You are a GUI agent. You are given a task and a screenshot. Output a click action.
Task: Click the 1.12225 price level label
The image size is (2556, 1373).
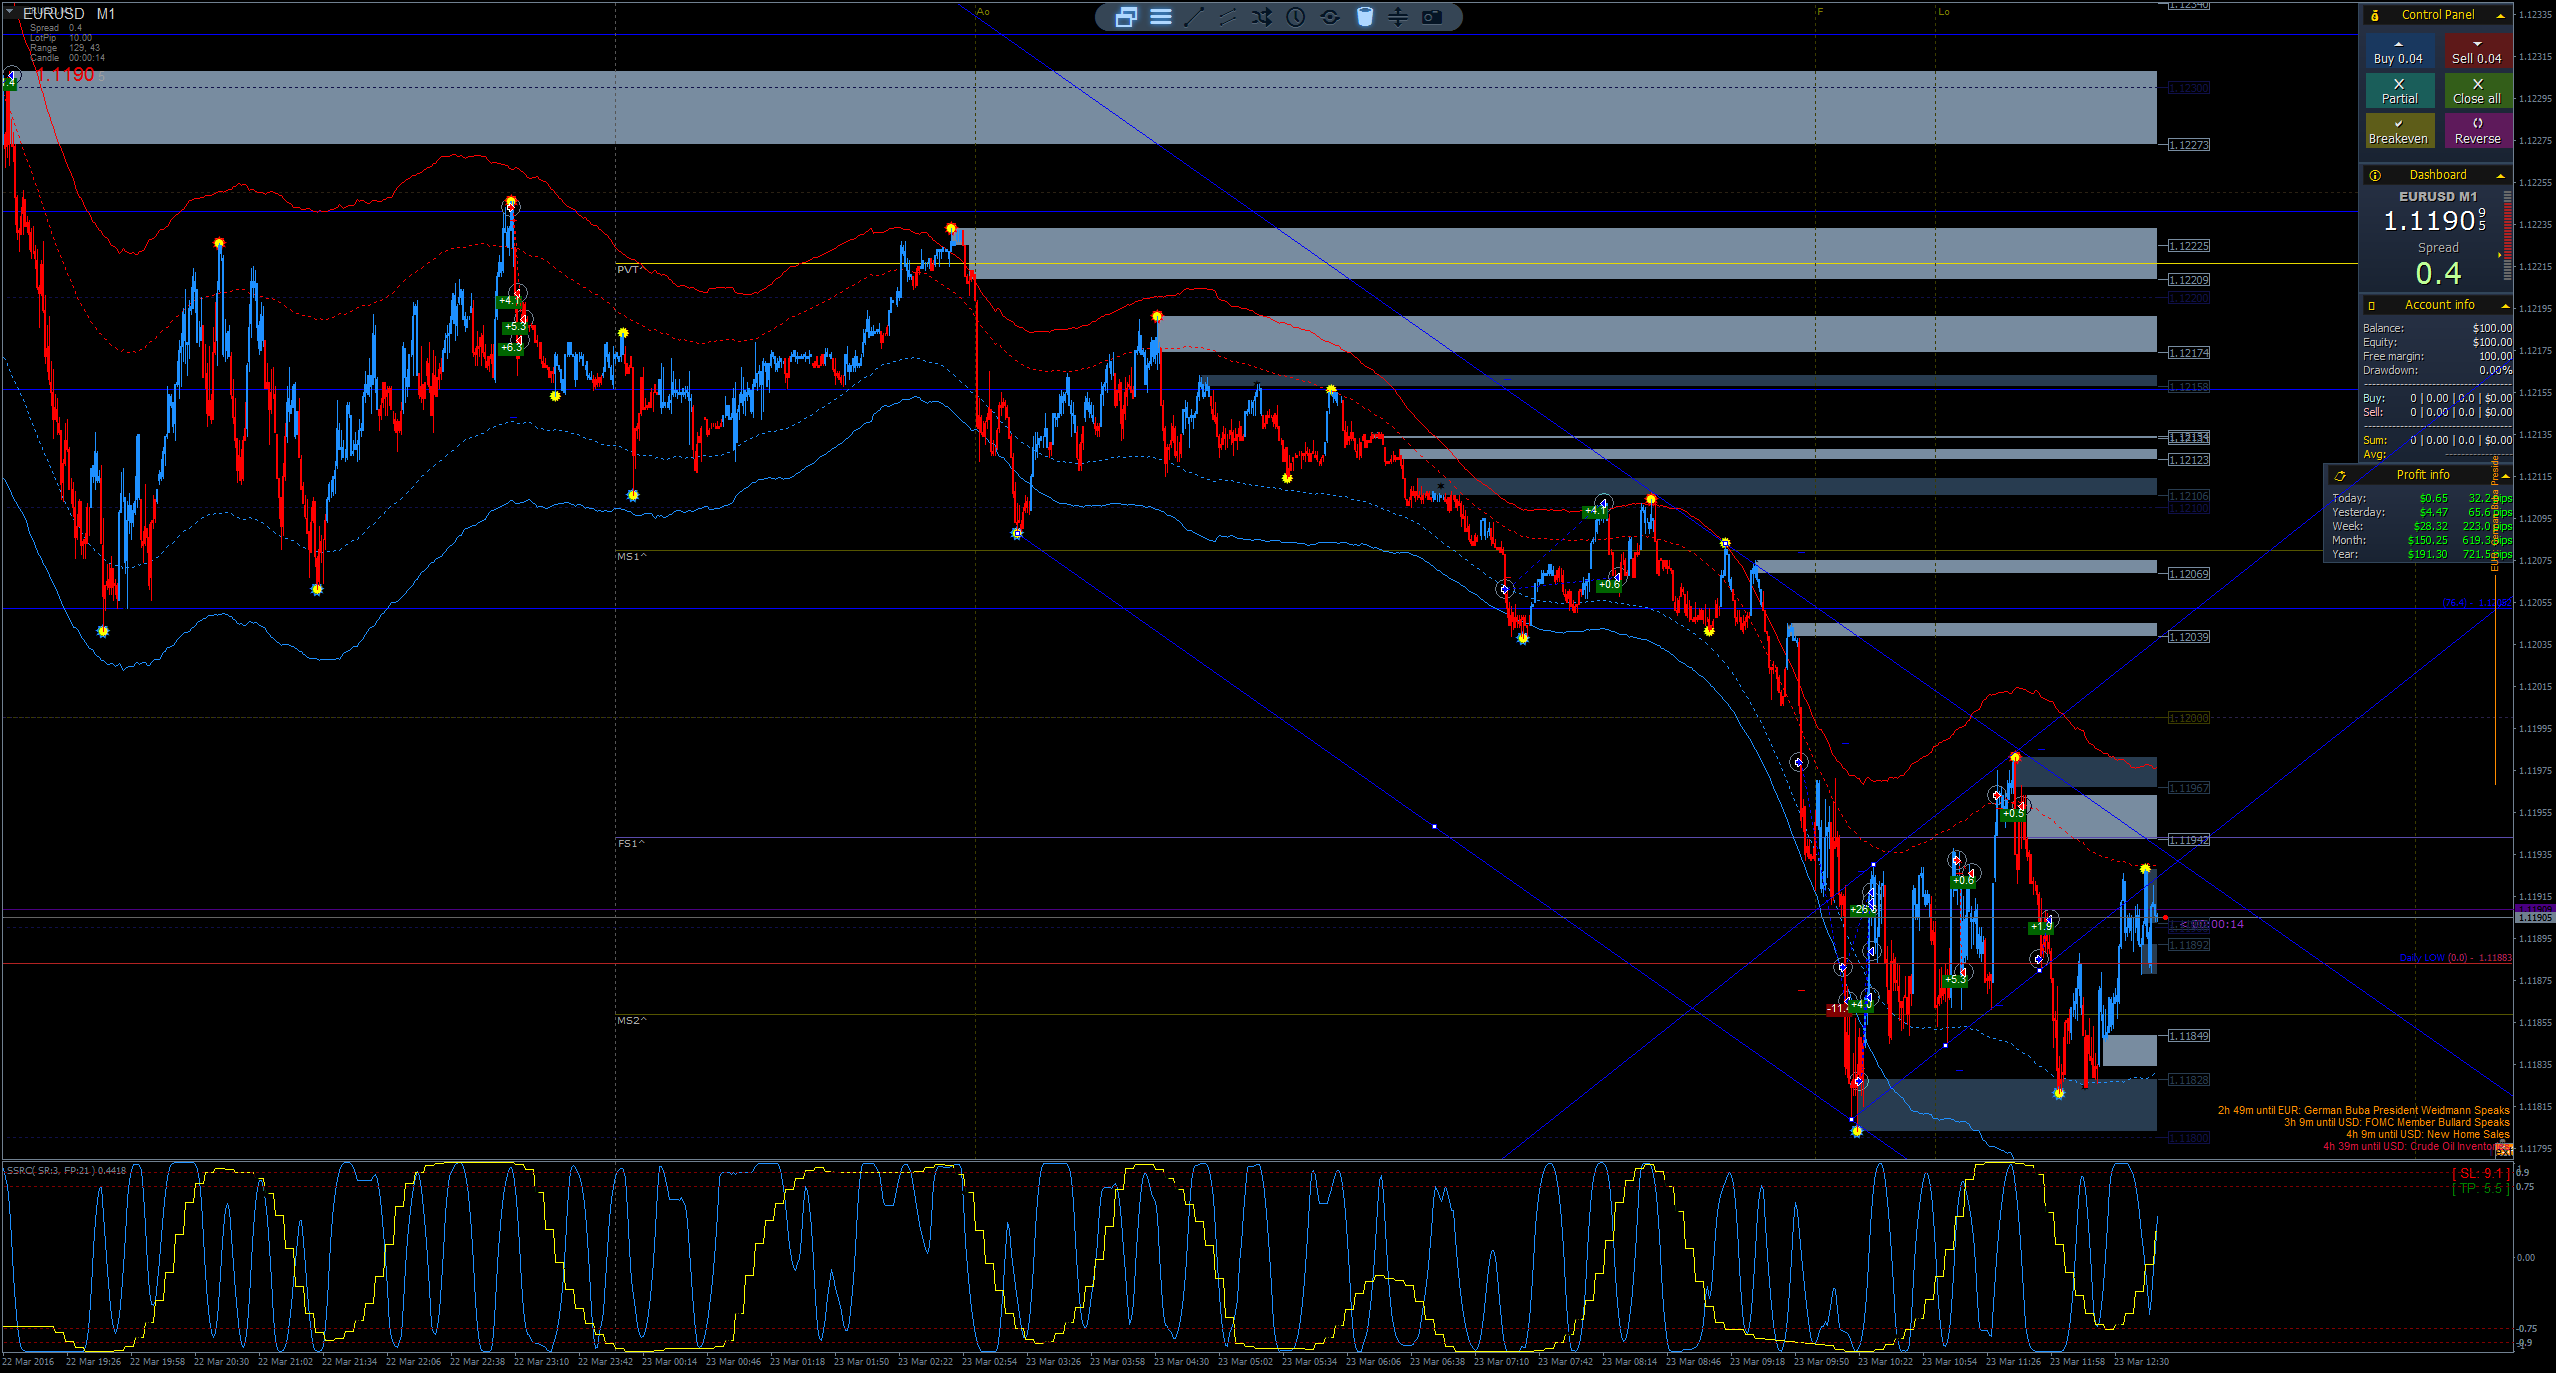point(2188,246)
